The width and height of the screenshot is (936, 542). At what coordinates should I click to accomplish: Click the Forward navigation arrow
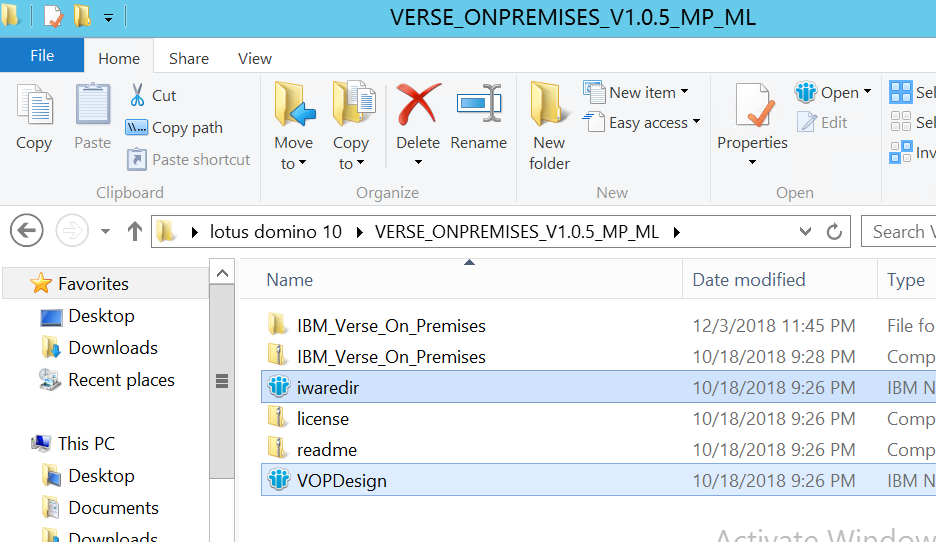(x=72, y=230)
